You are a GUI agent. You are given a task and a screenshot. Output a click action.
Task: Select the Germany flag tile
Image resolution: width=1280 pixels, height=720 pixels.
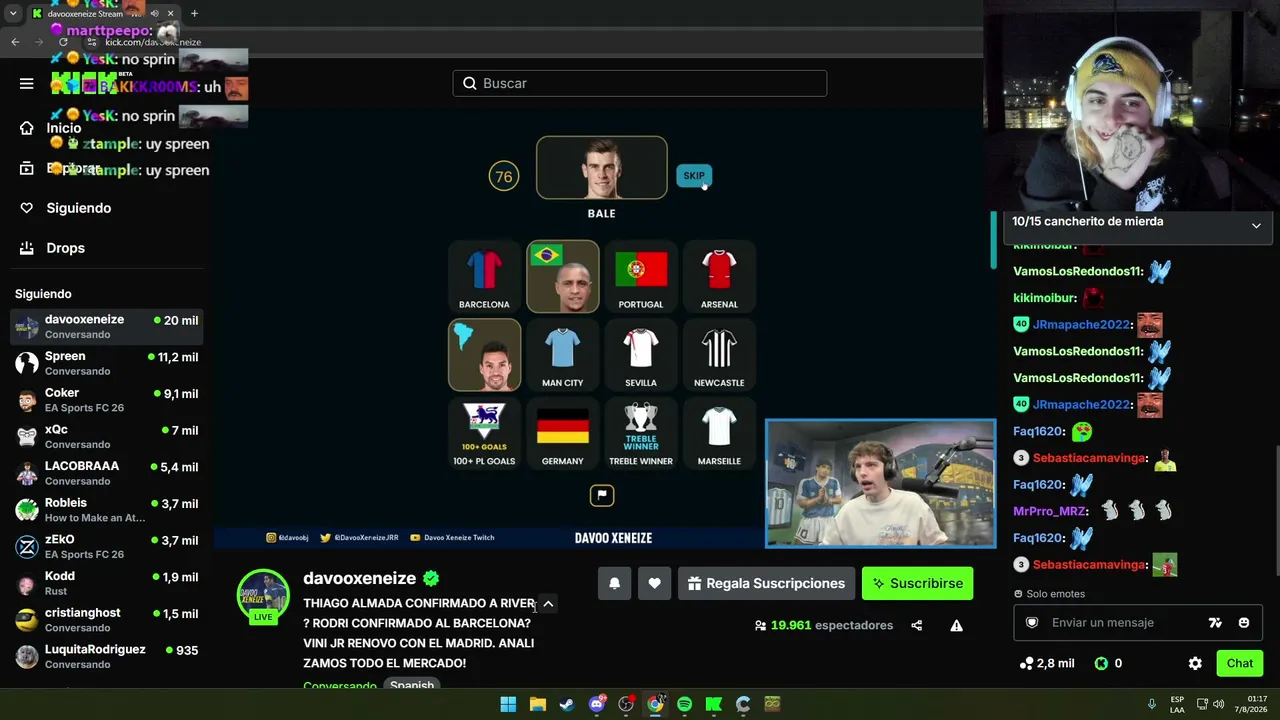(x=562, y=434)
